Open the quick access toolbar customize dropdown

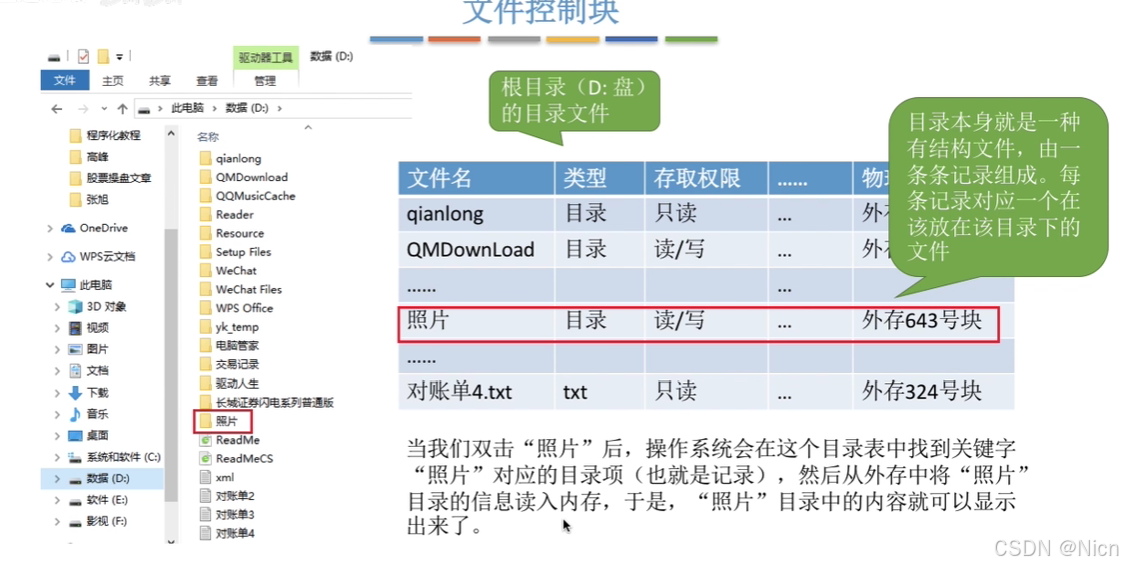[x=120, y=57]
